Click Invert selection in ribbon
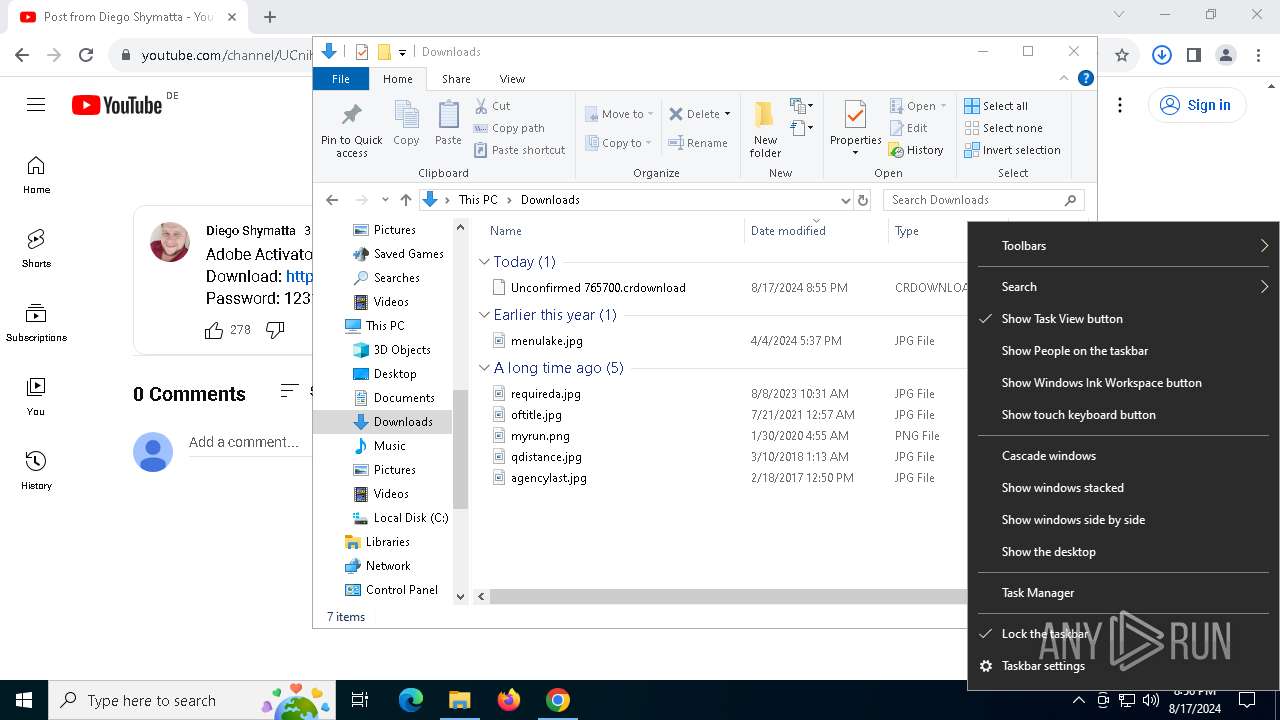 click(x=1012, y=150)
